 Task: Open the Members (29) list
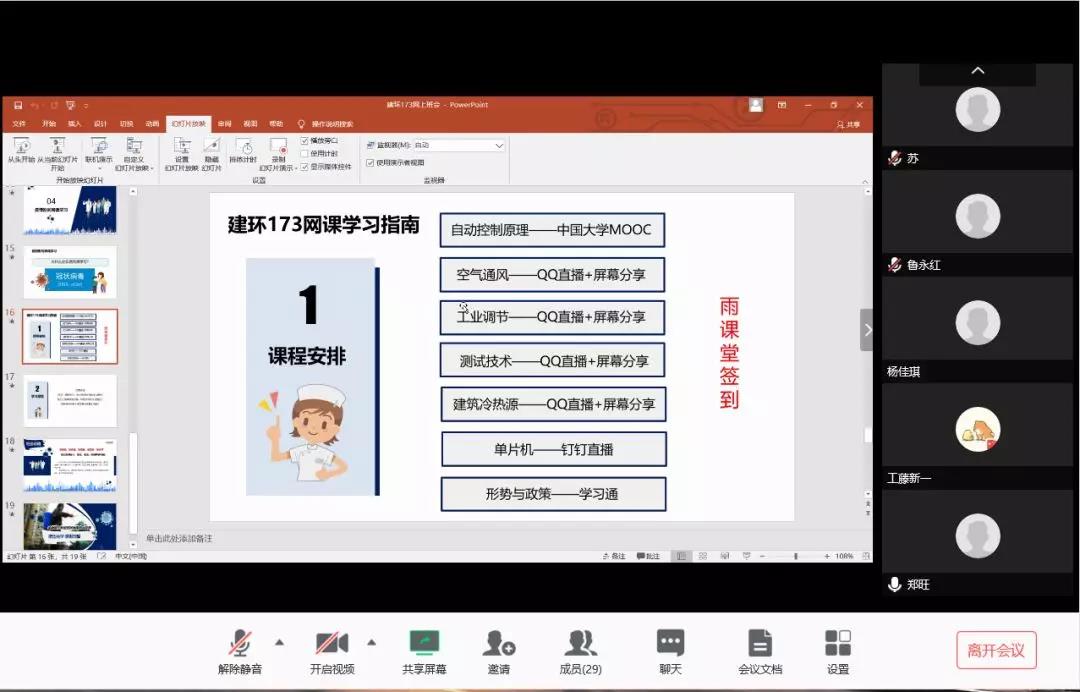(x=581, y=644)
